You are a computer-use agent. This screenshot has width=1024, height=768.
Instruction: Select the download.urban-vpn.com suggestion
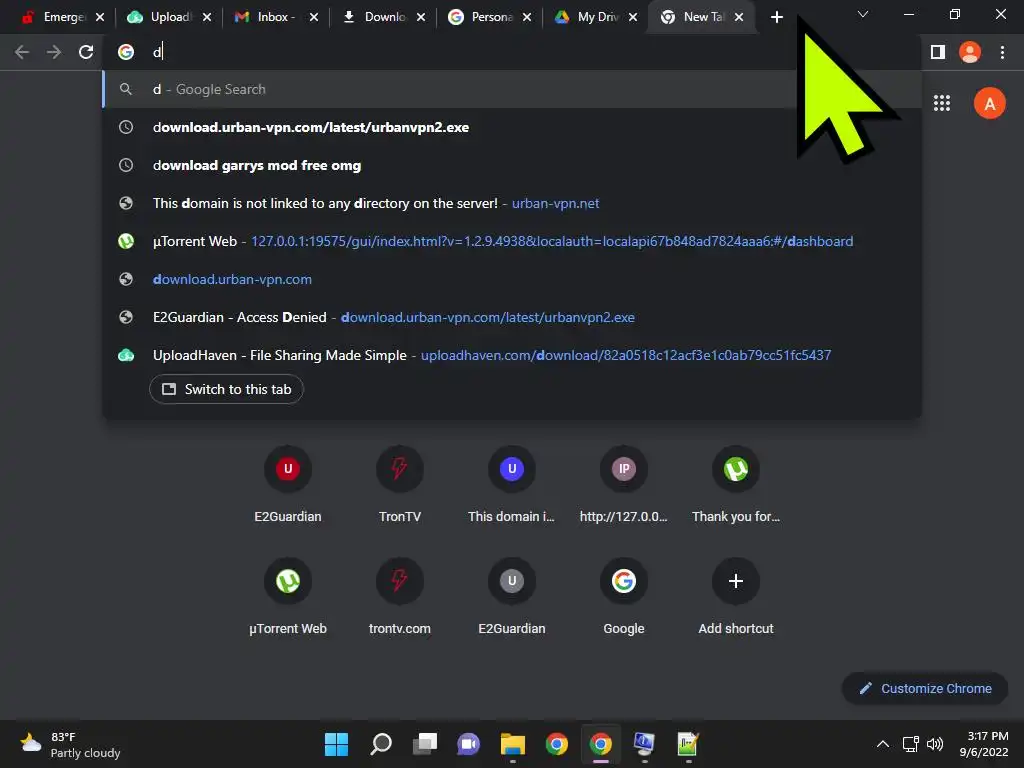point(512,279)
